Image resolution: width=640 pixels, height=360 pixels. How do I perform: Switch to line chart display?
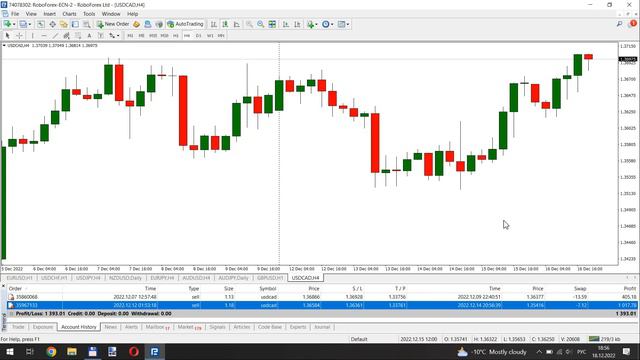(x=237, y=24)
